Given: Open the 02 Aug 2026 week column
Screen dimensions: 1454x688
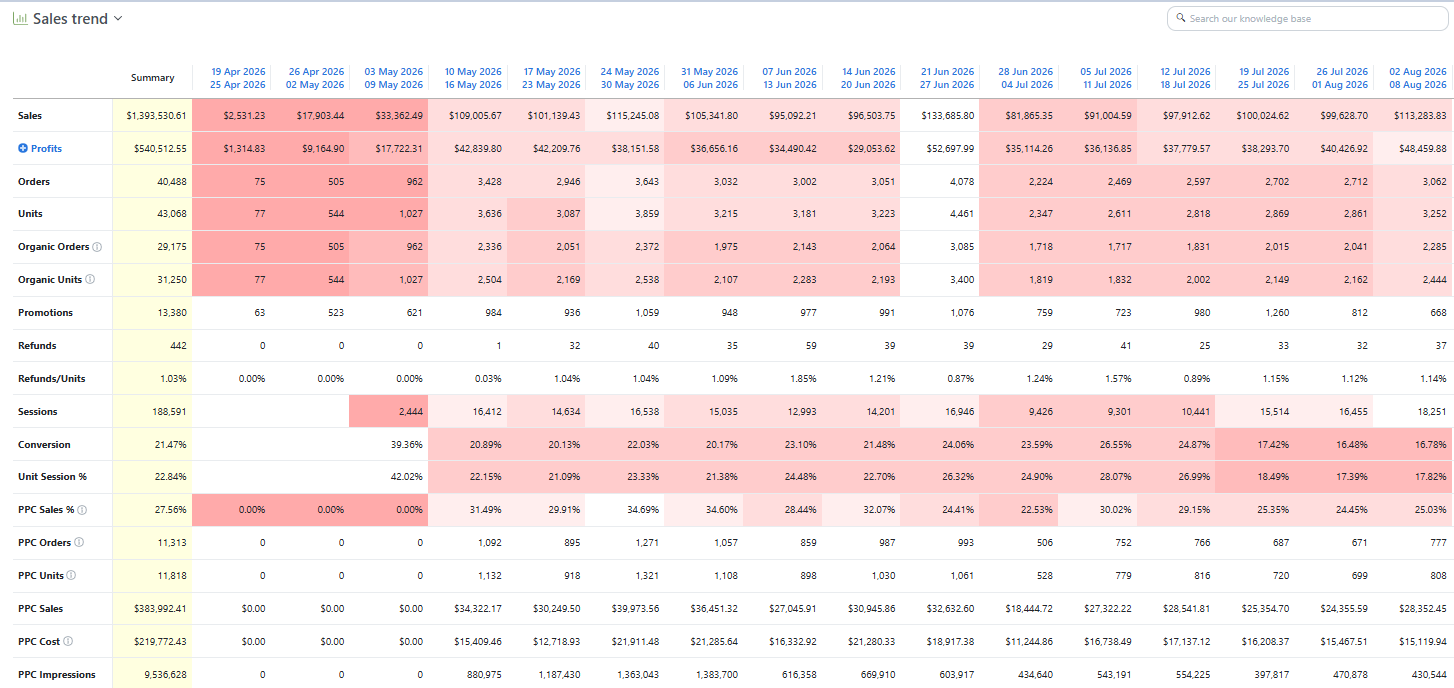Looking at the screenshot, I should (x=1418, y=78).
